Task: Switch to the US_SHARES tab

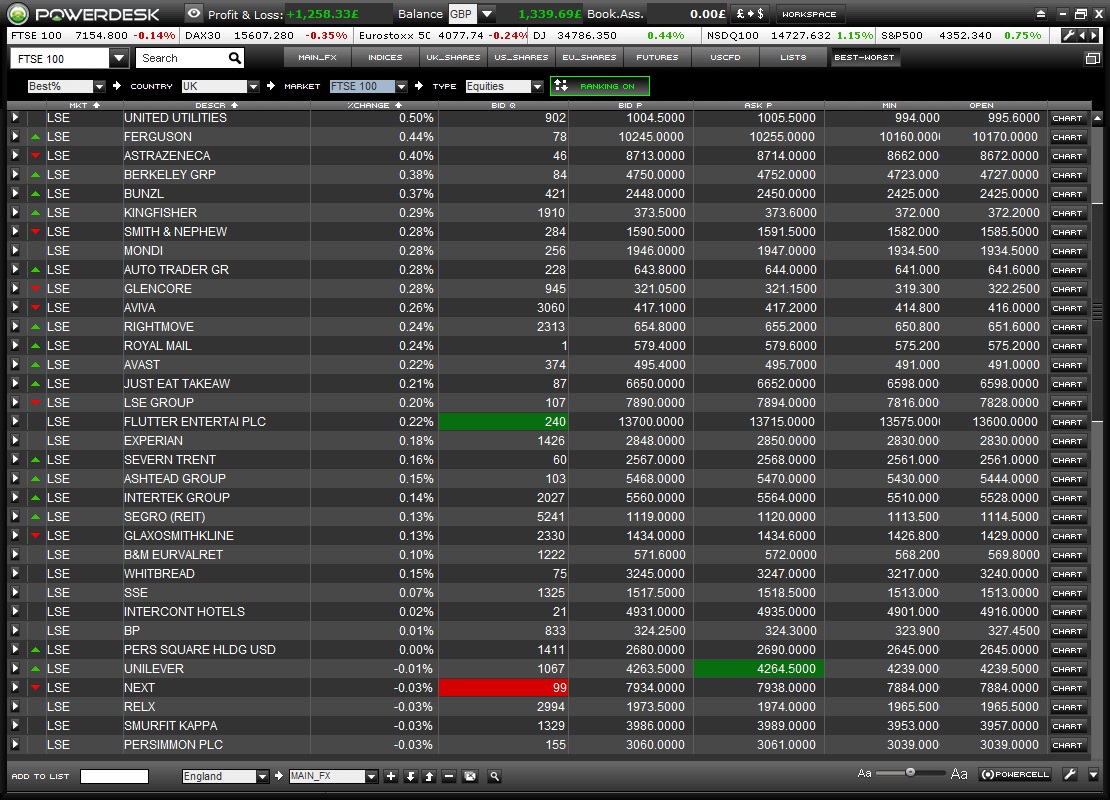Action: pos(521,57)
